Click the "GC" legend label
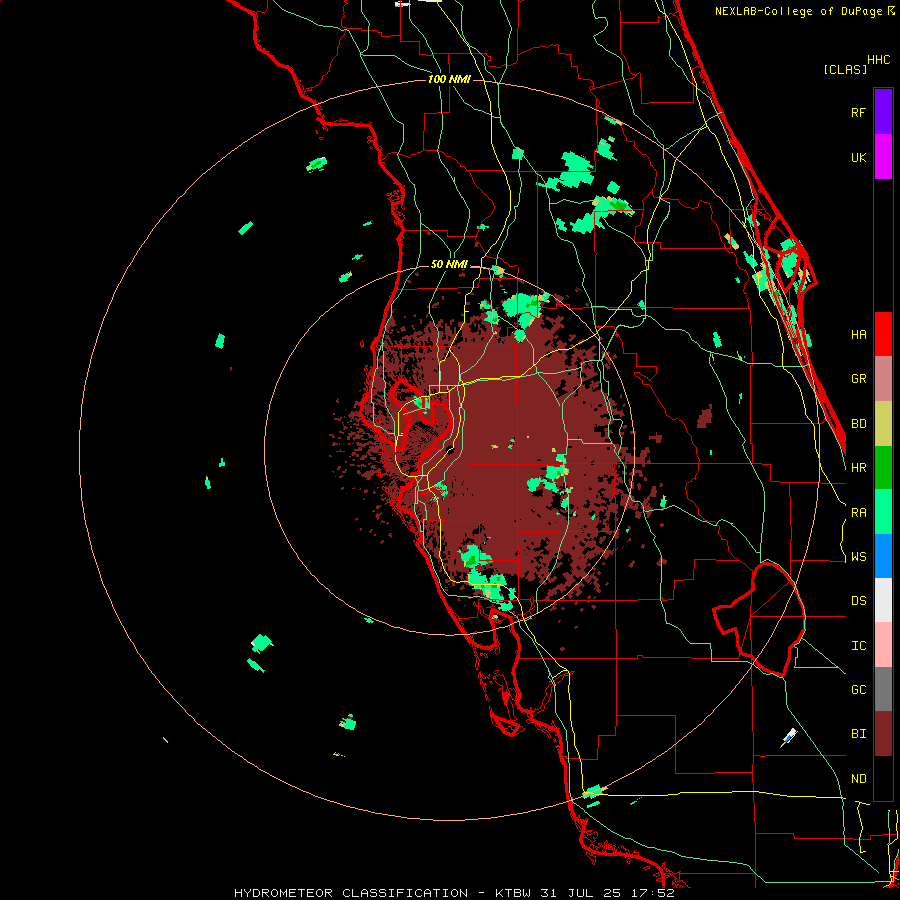 tap(858, 690)
